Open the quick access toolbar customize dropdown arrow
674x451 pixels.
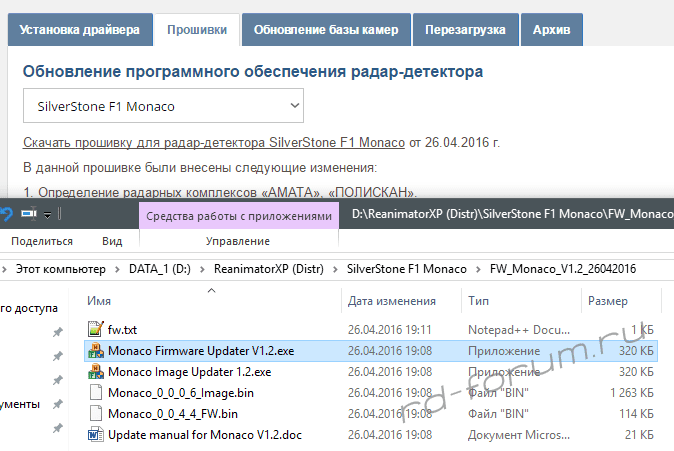[48, 215]
